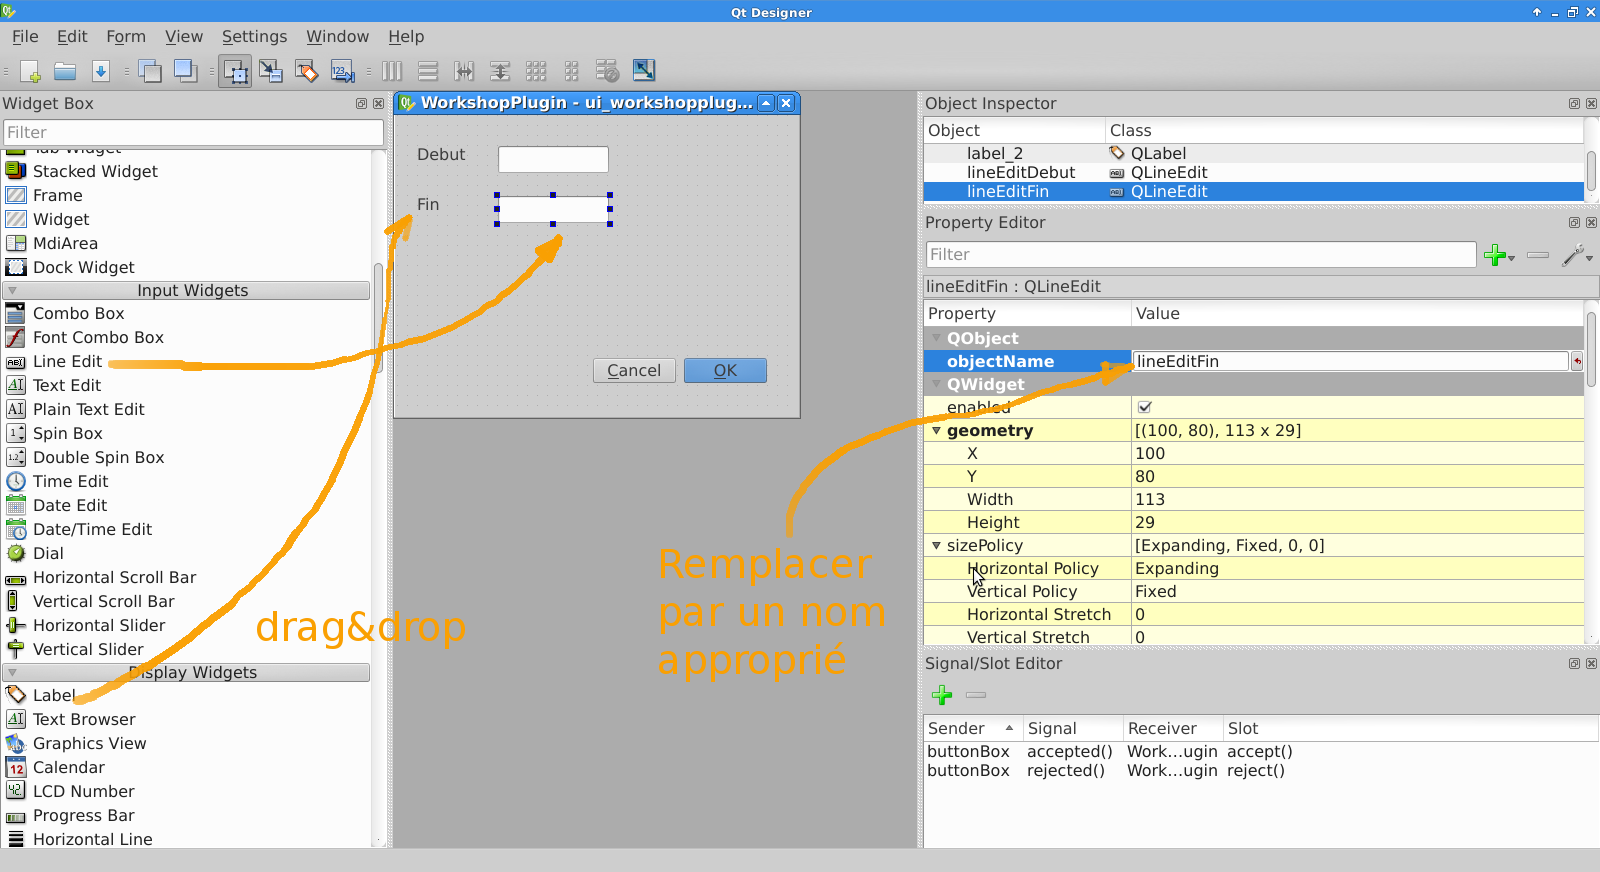
Task: Float the Widget Box panel
Action: [361, 104]
